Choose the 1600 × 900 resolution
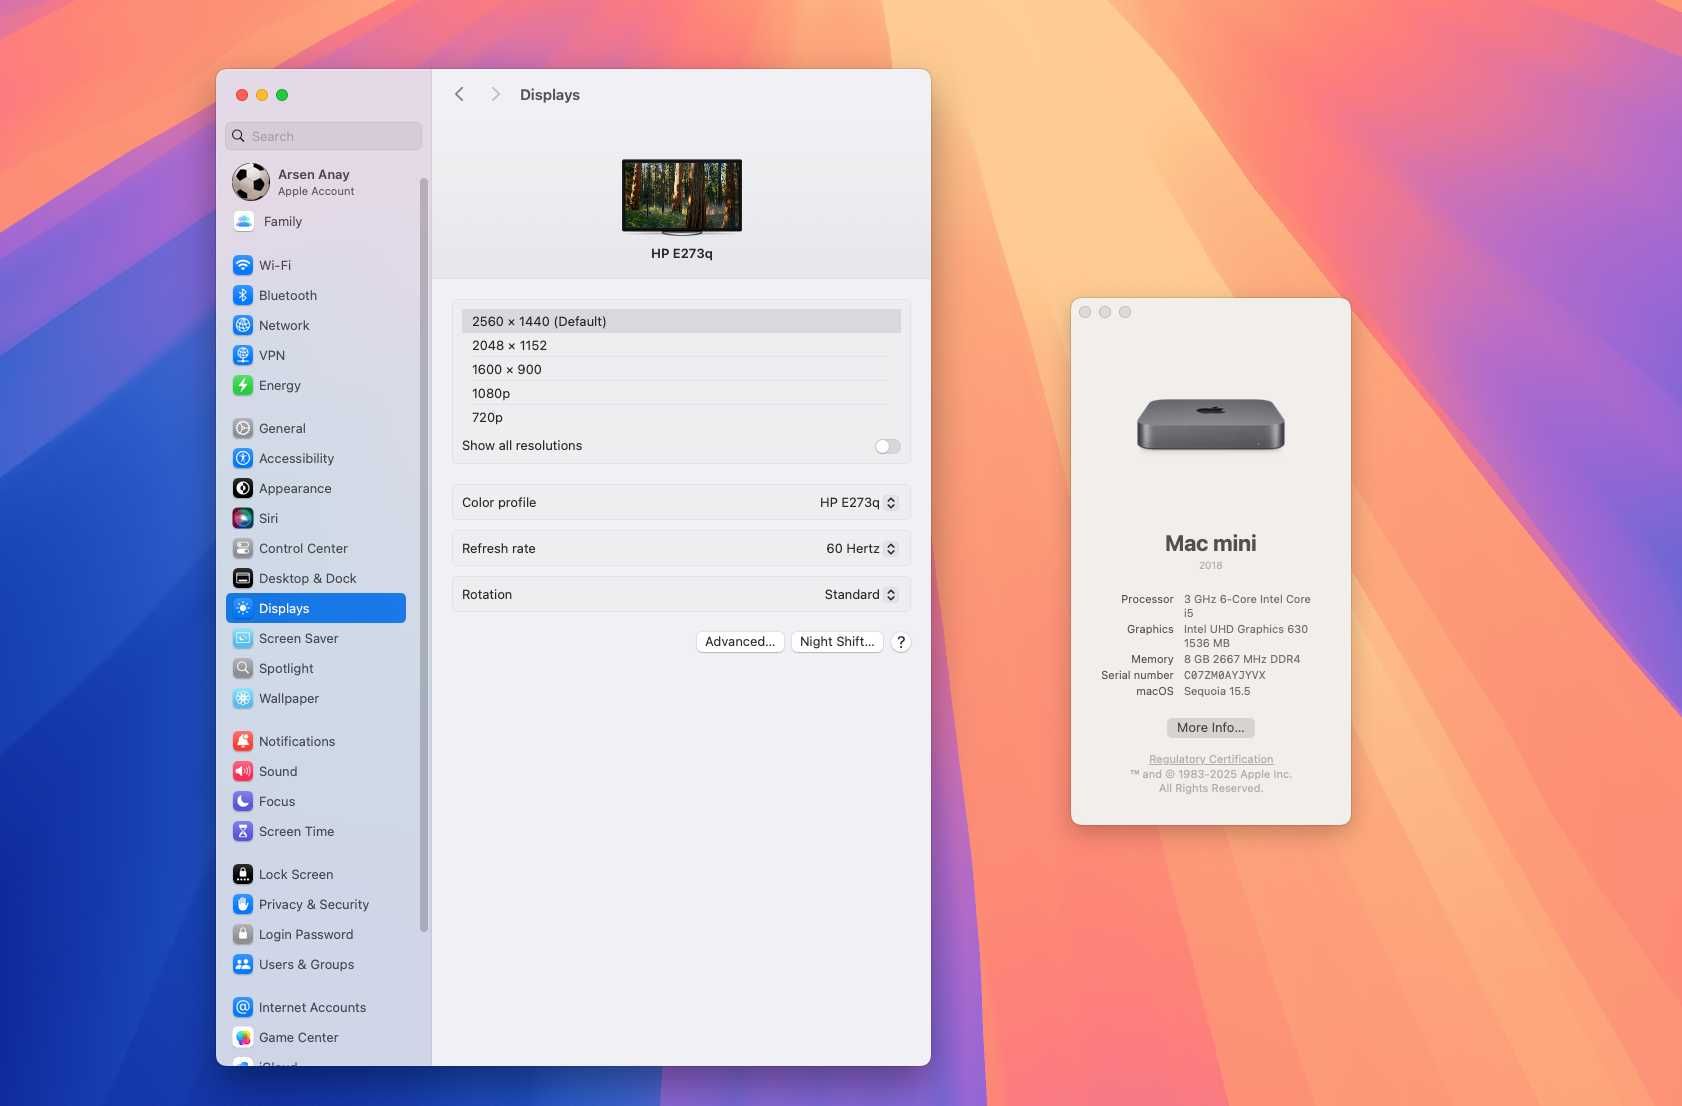The height and width of the screenshot is (1106, 1682). tap(681, 369)
